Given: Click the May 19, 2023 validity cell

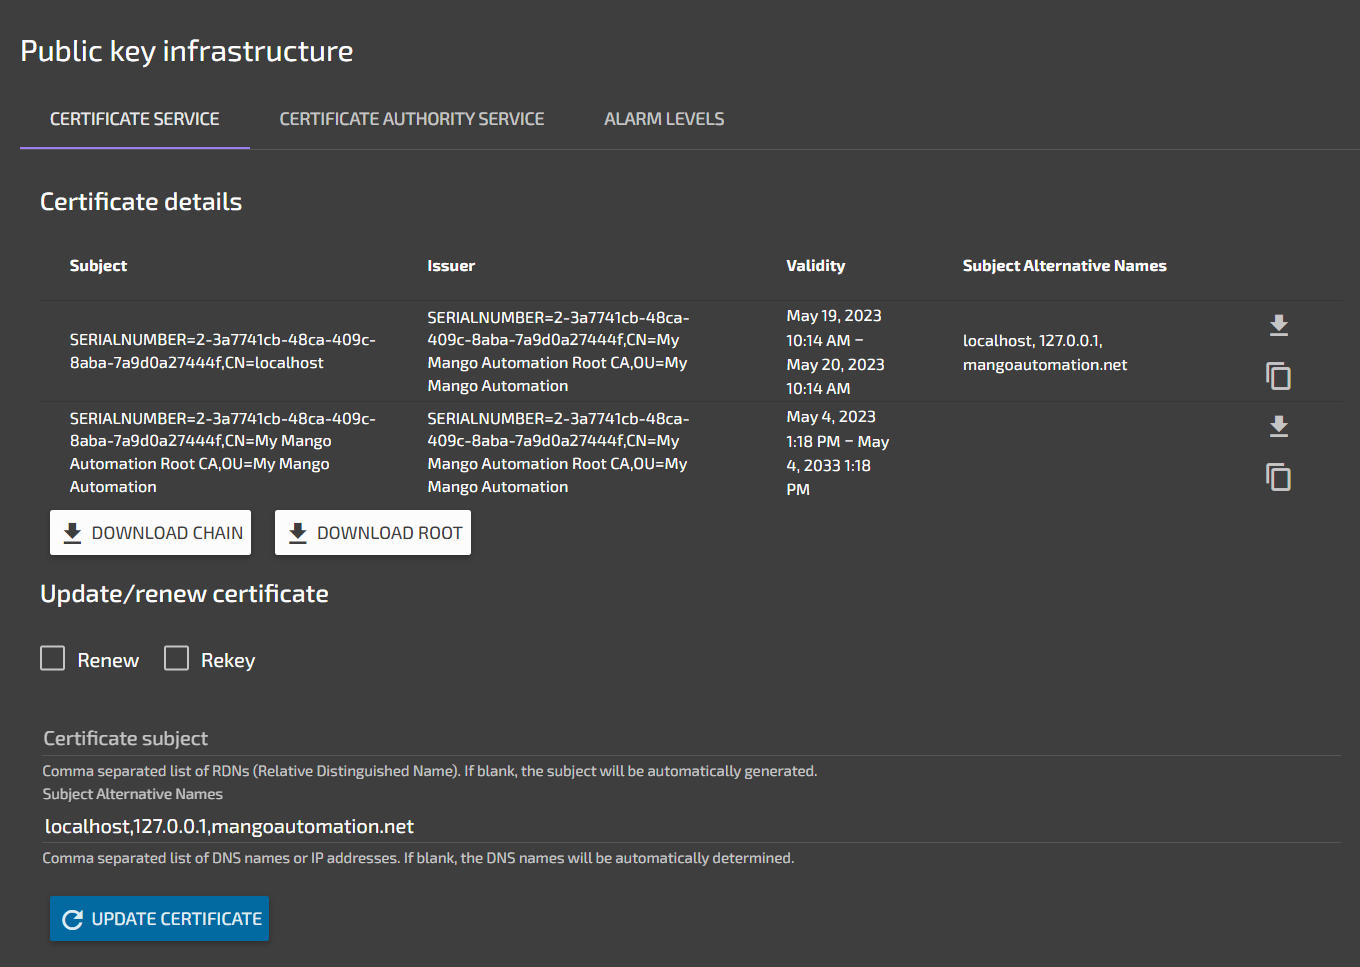Looking at the screenshot, I should pyautogui.click(x=836, y=352).
